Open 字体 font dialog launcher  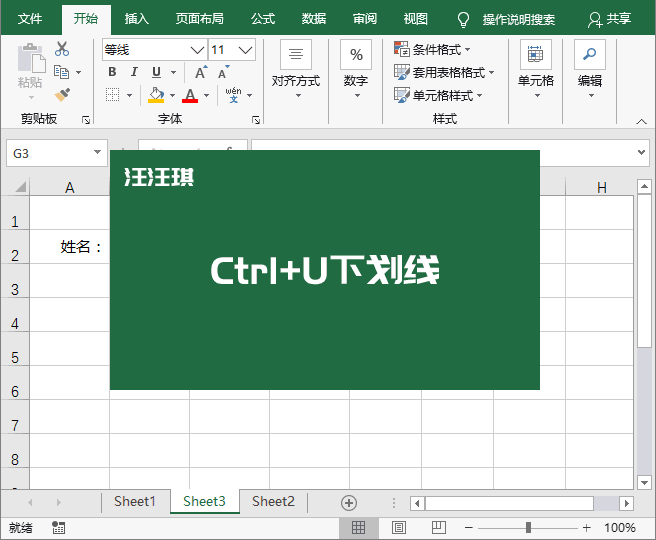(x=256, y=120)
